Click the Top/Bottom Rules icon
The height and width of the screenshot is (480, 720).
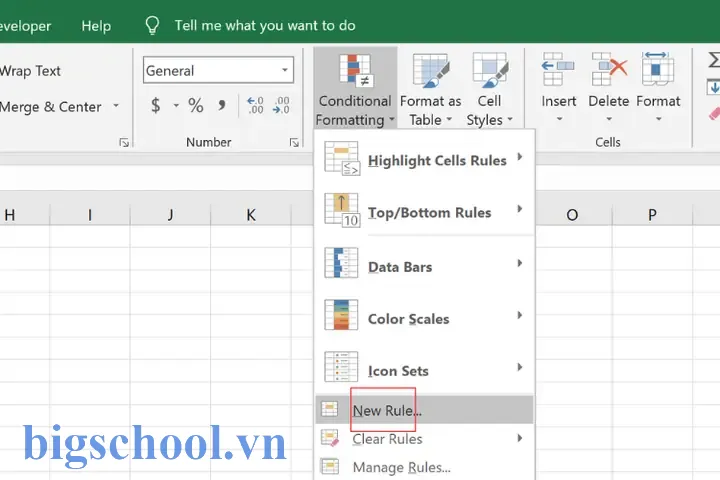tap(342, 211)
